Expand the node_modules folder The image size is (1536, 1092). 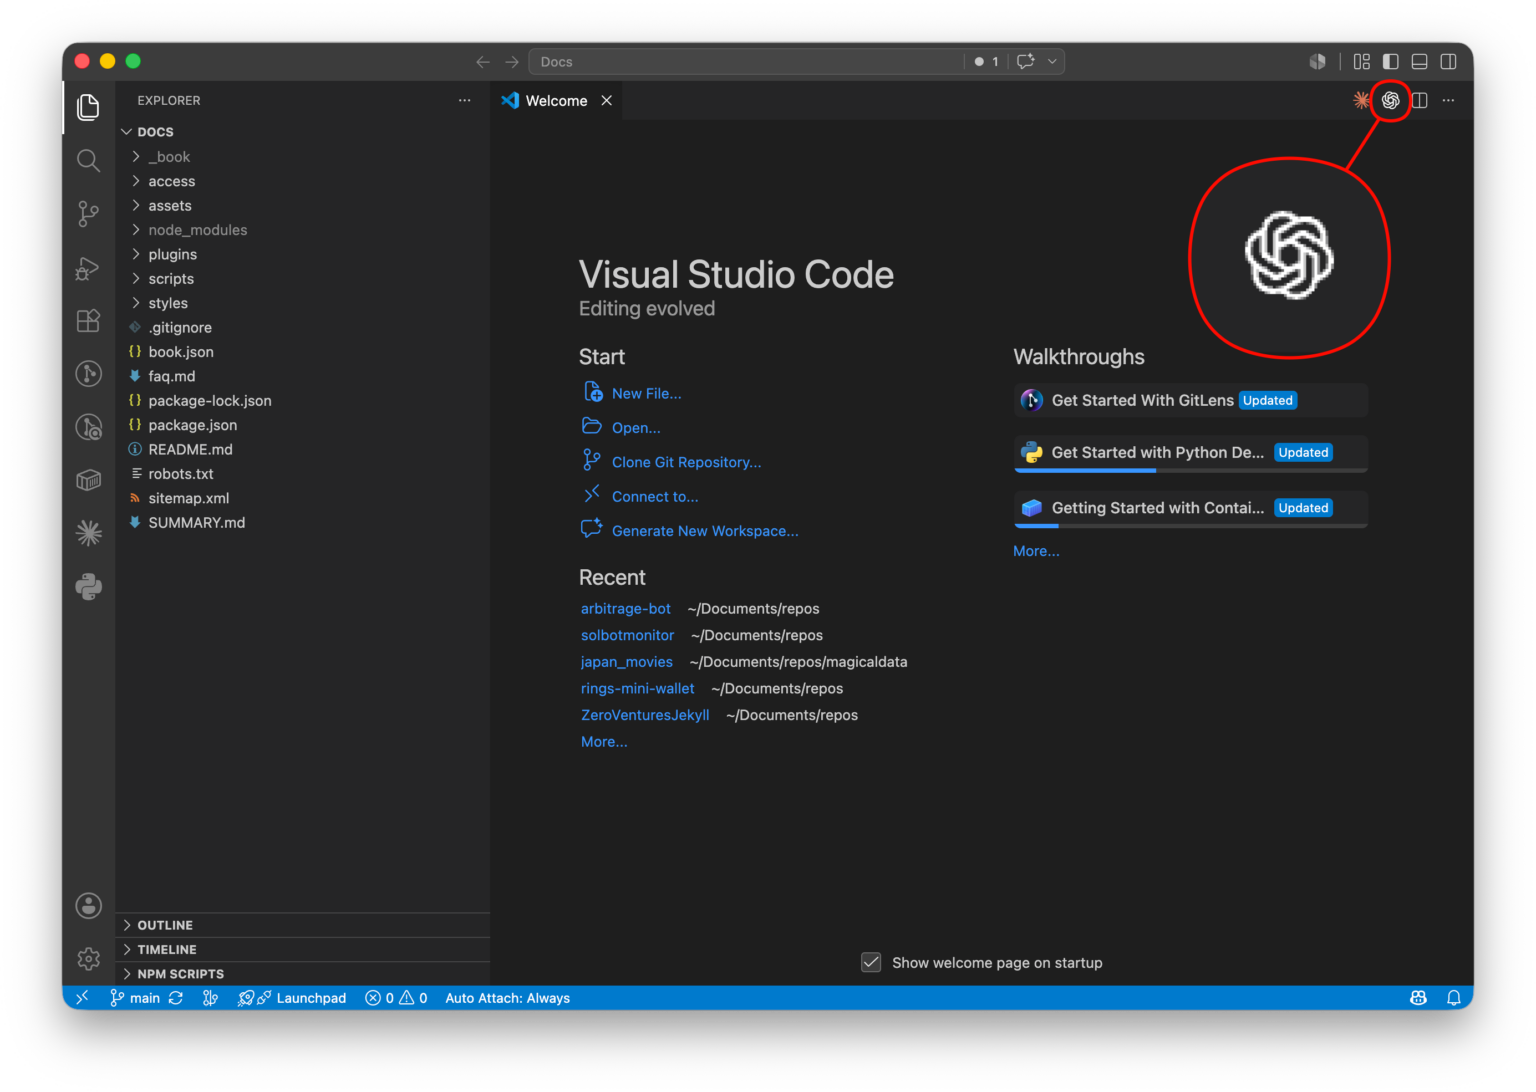coord(302,230)
